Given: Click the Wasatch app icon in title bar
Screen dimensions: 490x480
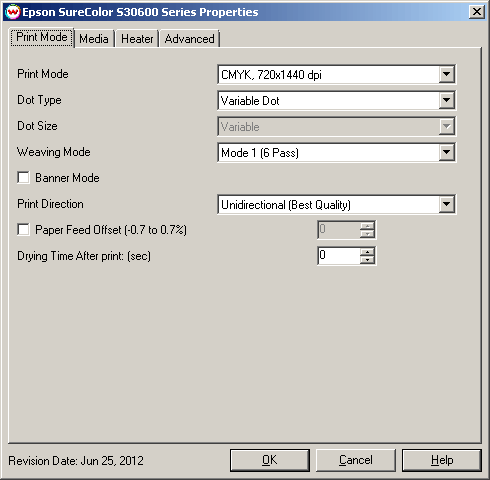Looking at the screenshot, I should (x=13, y=12).
